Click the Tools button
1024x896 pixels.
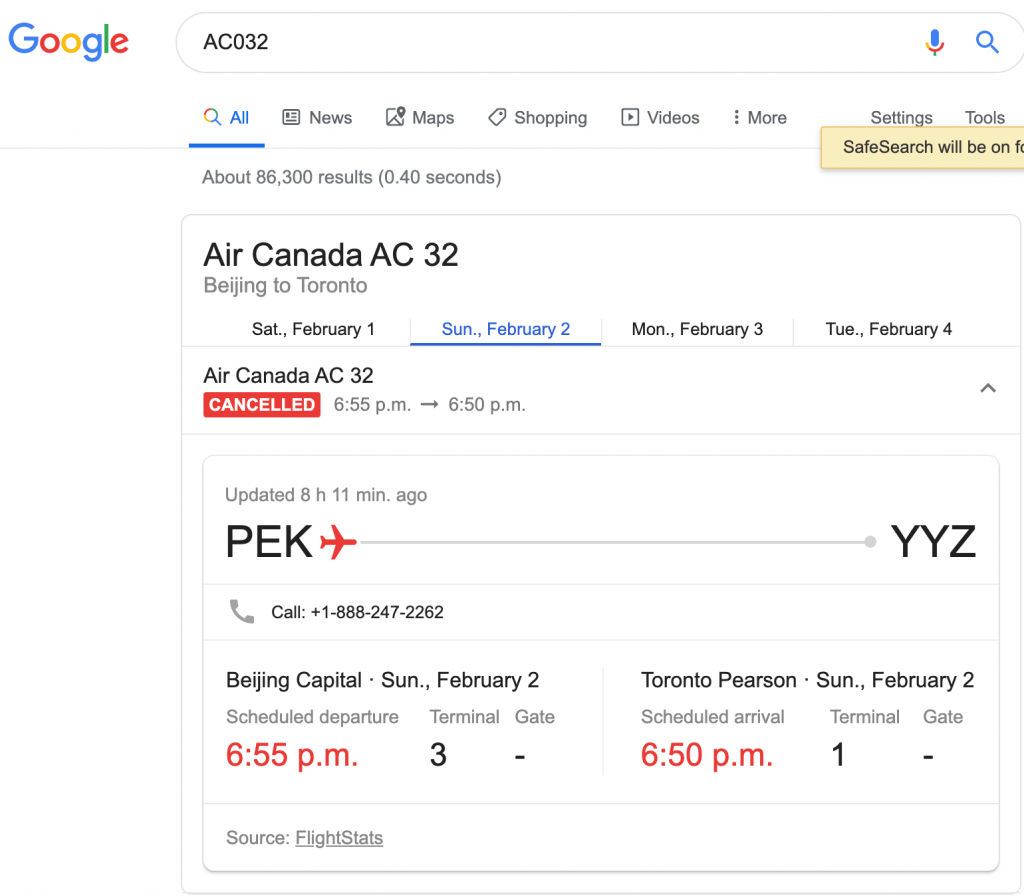(984, 118)
